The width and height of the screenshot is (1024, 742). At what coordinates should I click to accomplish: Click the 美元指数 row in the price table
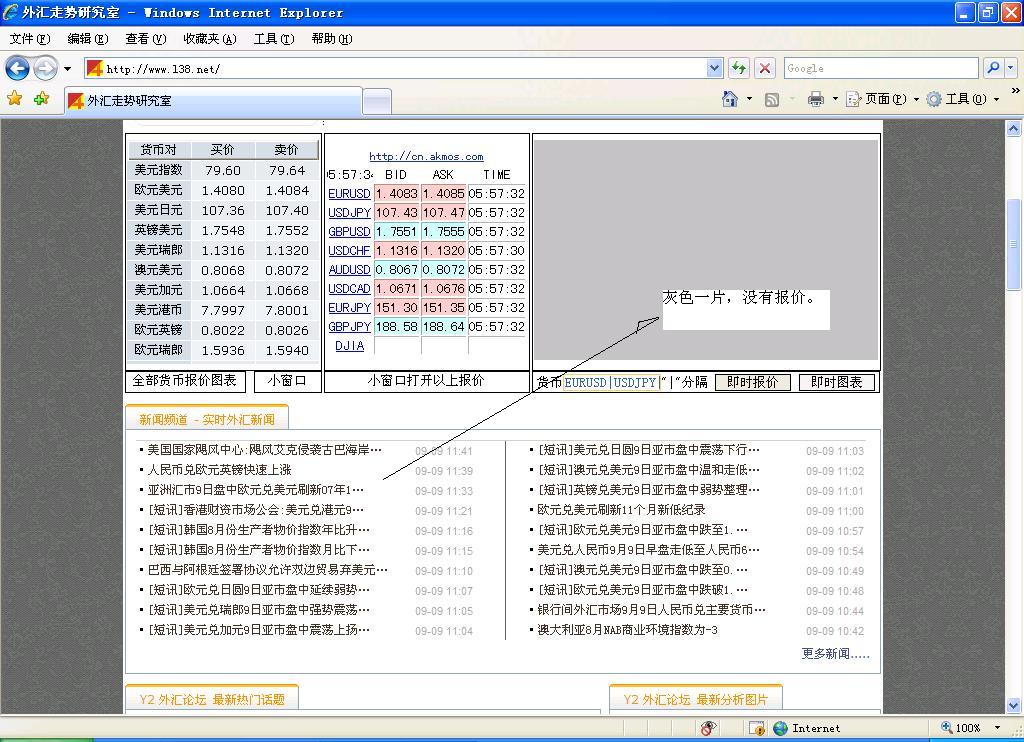pyautogui.click(x=223, y=170)
